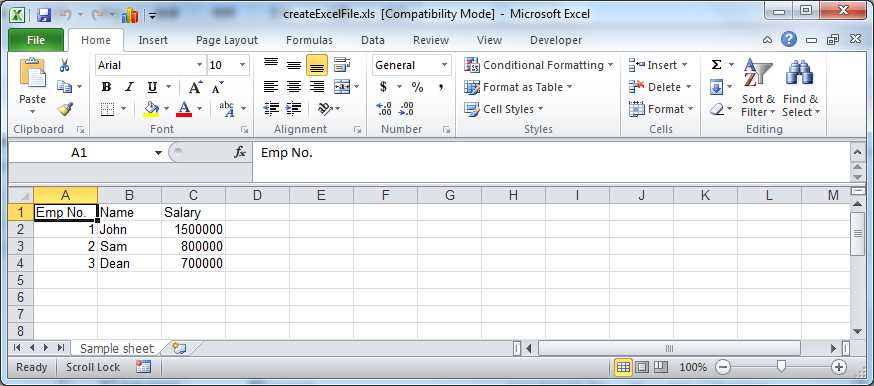Toggle Bottom Align alignment button

point(317,65)
